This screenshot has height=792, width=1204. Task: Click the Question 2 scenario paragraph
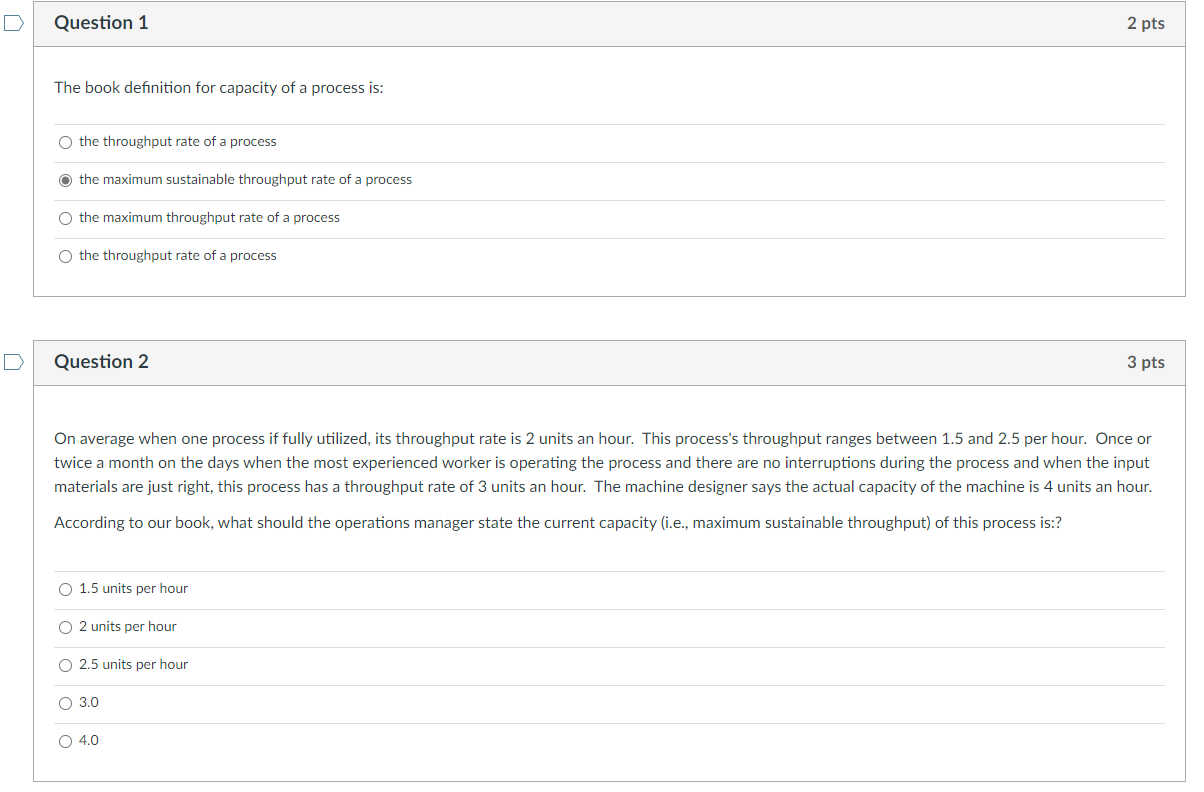(x=600, y=462)
